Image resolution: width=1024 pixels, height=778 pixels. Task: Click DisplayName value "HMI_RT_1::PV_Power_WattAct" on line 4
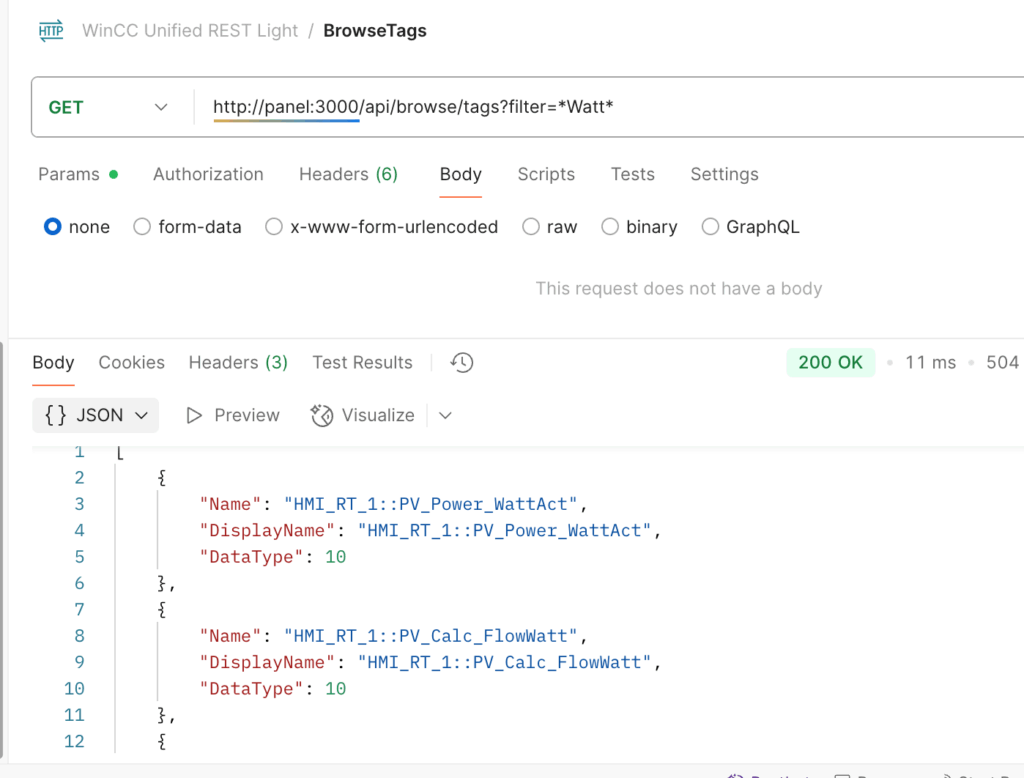point(504,530)
